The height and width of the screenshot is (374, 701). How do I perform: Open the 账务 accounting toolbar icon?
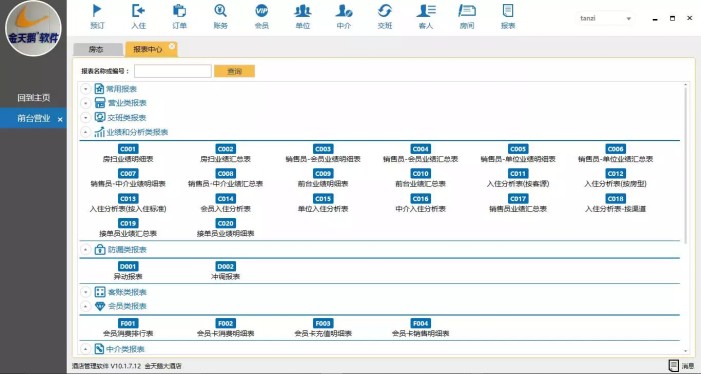(220, 17)
